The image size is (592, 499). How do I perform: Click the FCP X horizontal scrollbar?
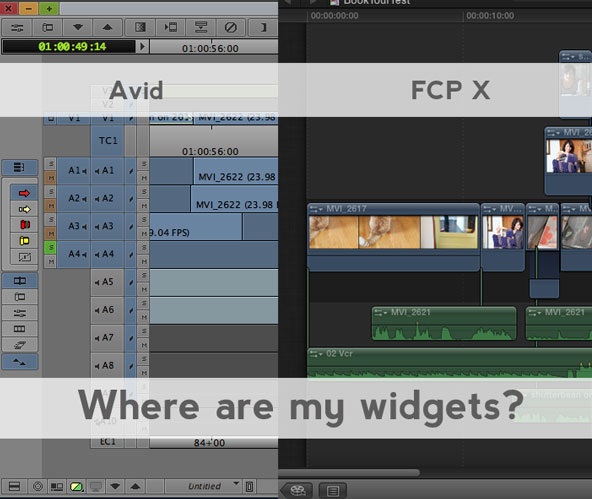coord(349,473)
